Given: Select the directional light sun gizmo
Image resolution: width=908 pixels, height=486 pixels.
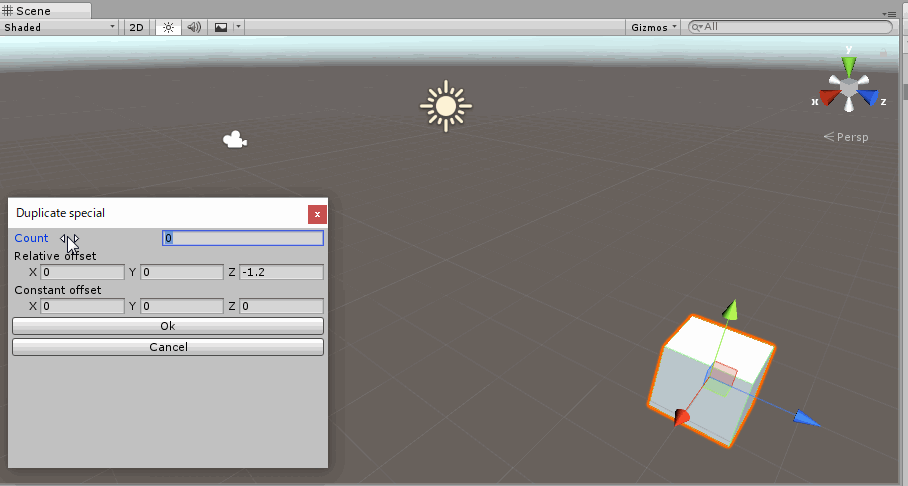Looking at the screenshot, I should click(x=446, y=106).
